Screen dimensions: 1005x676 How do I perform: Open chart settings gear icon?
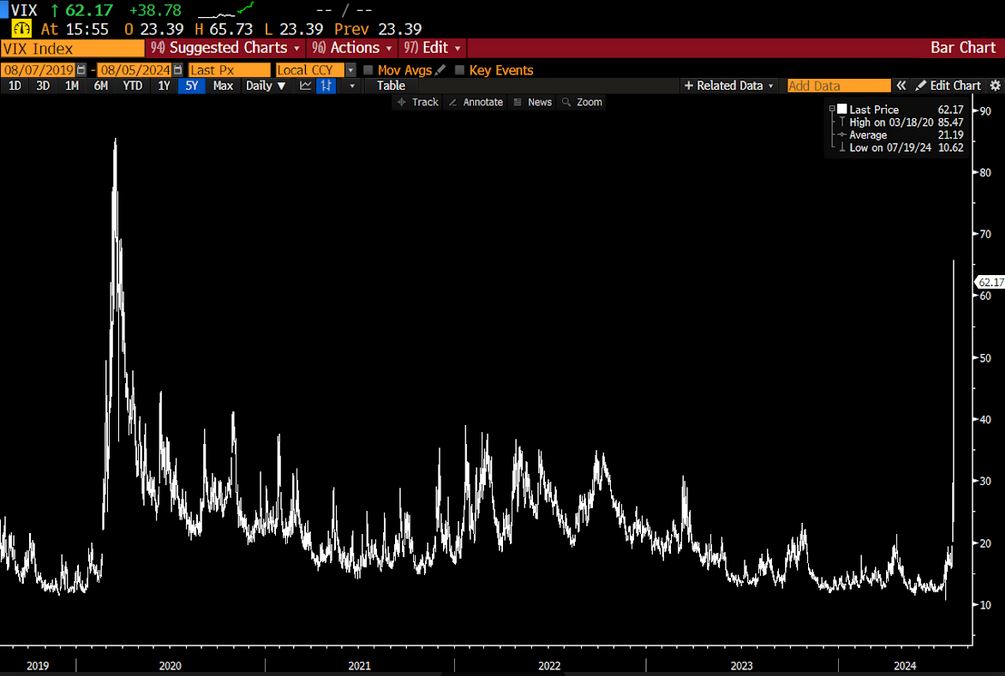(x=994, y=86)
